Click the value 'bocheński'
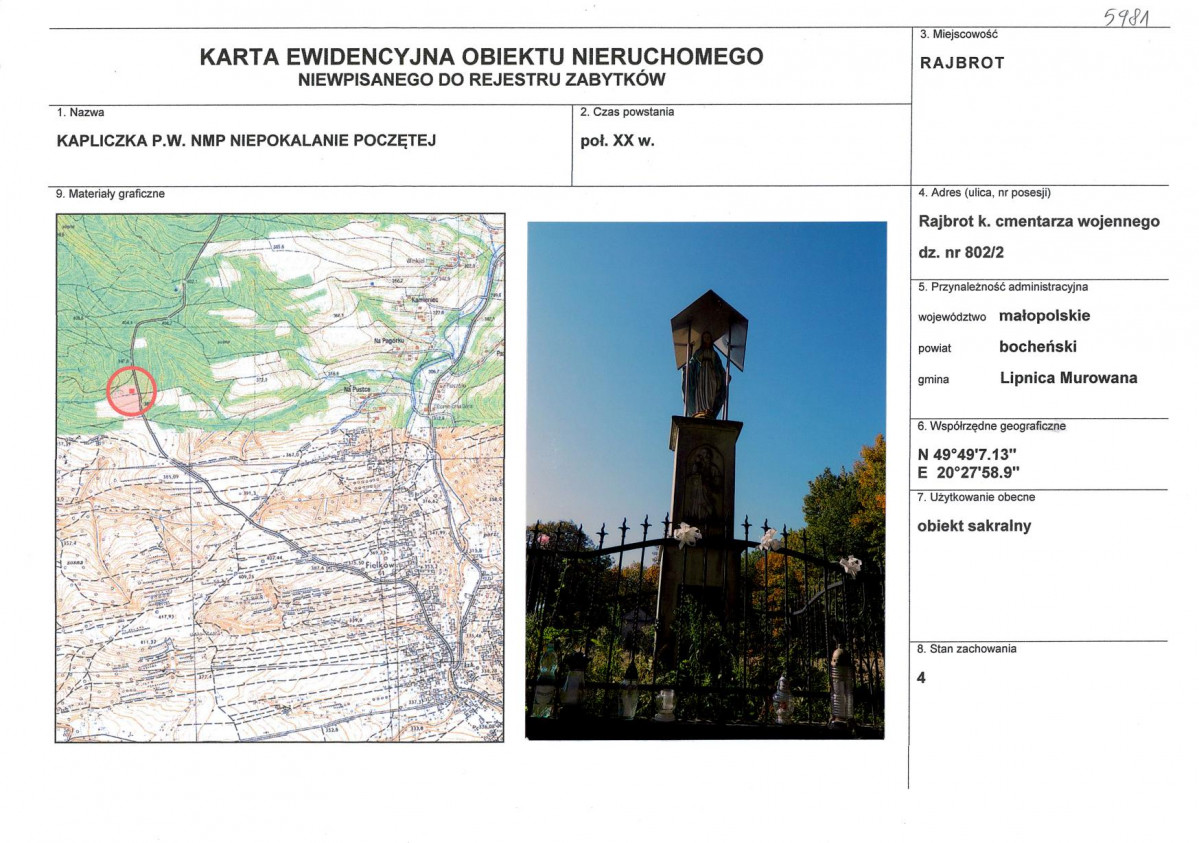 point(1038,347)
